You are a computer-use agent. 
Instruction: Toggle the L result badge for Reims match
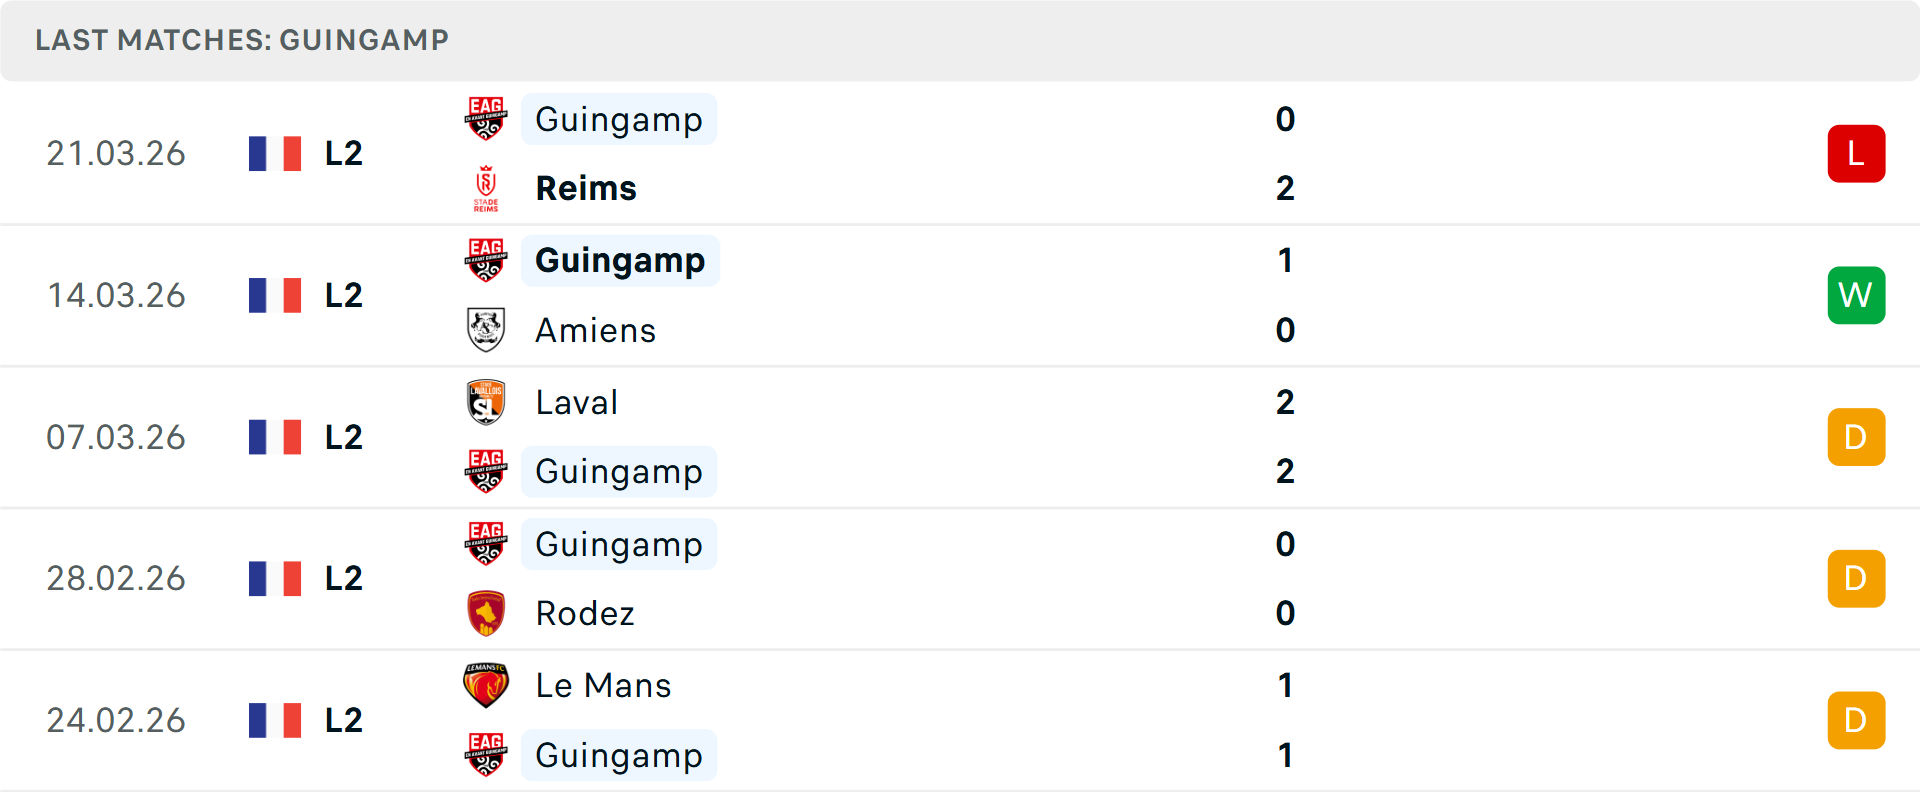(1856, 153)
